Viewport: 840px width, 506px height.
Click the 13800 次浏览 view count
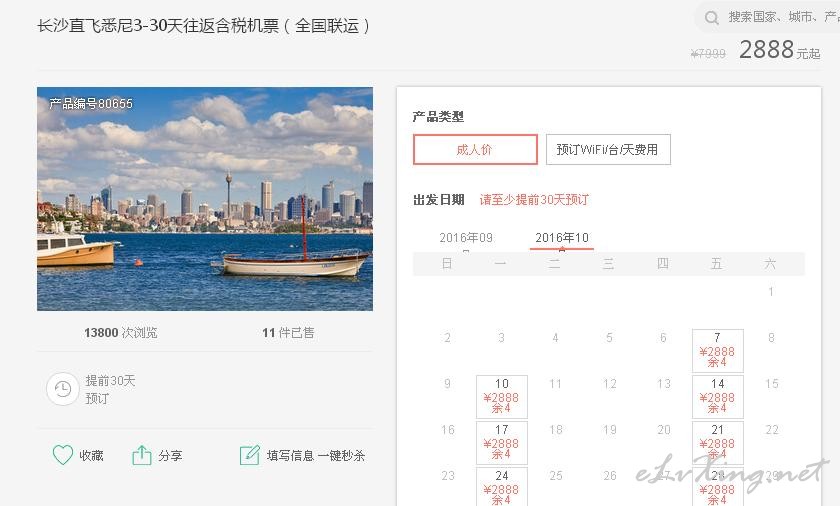(121, 333)
